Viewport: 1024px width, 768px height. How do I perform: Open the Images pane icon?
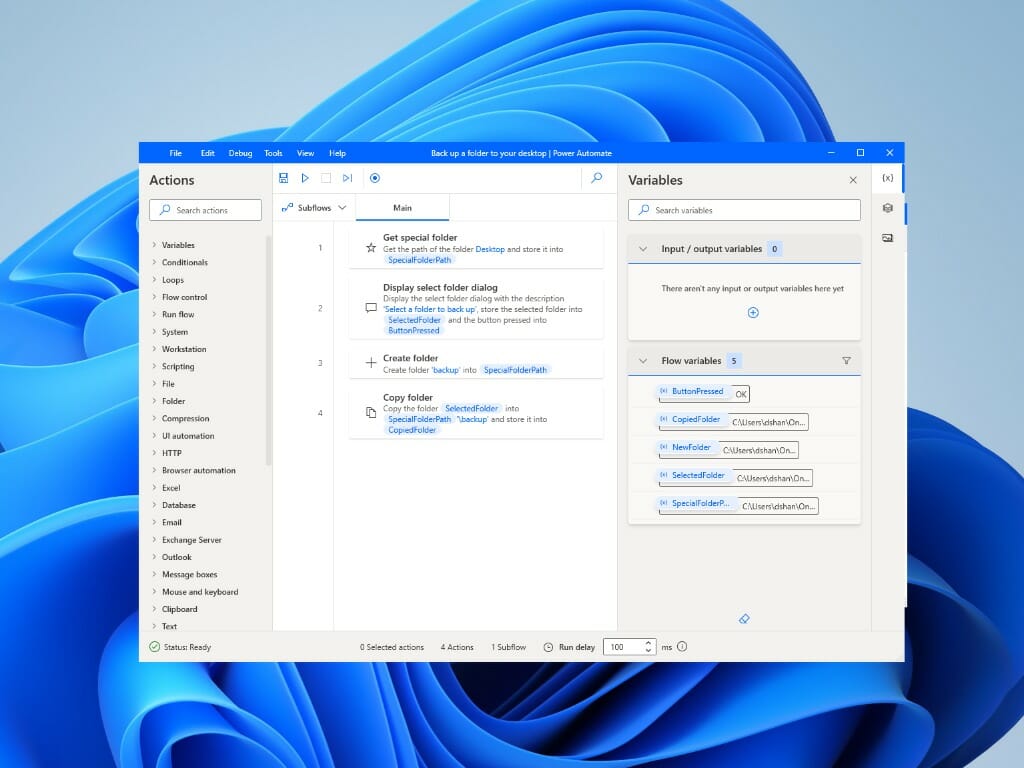coord(887,238)
